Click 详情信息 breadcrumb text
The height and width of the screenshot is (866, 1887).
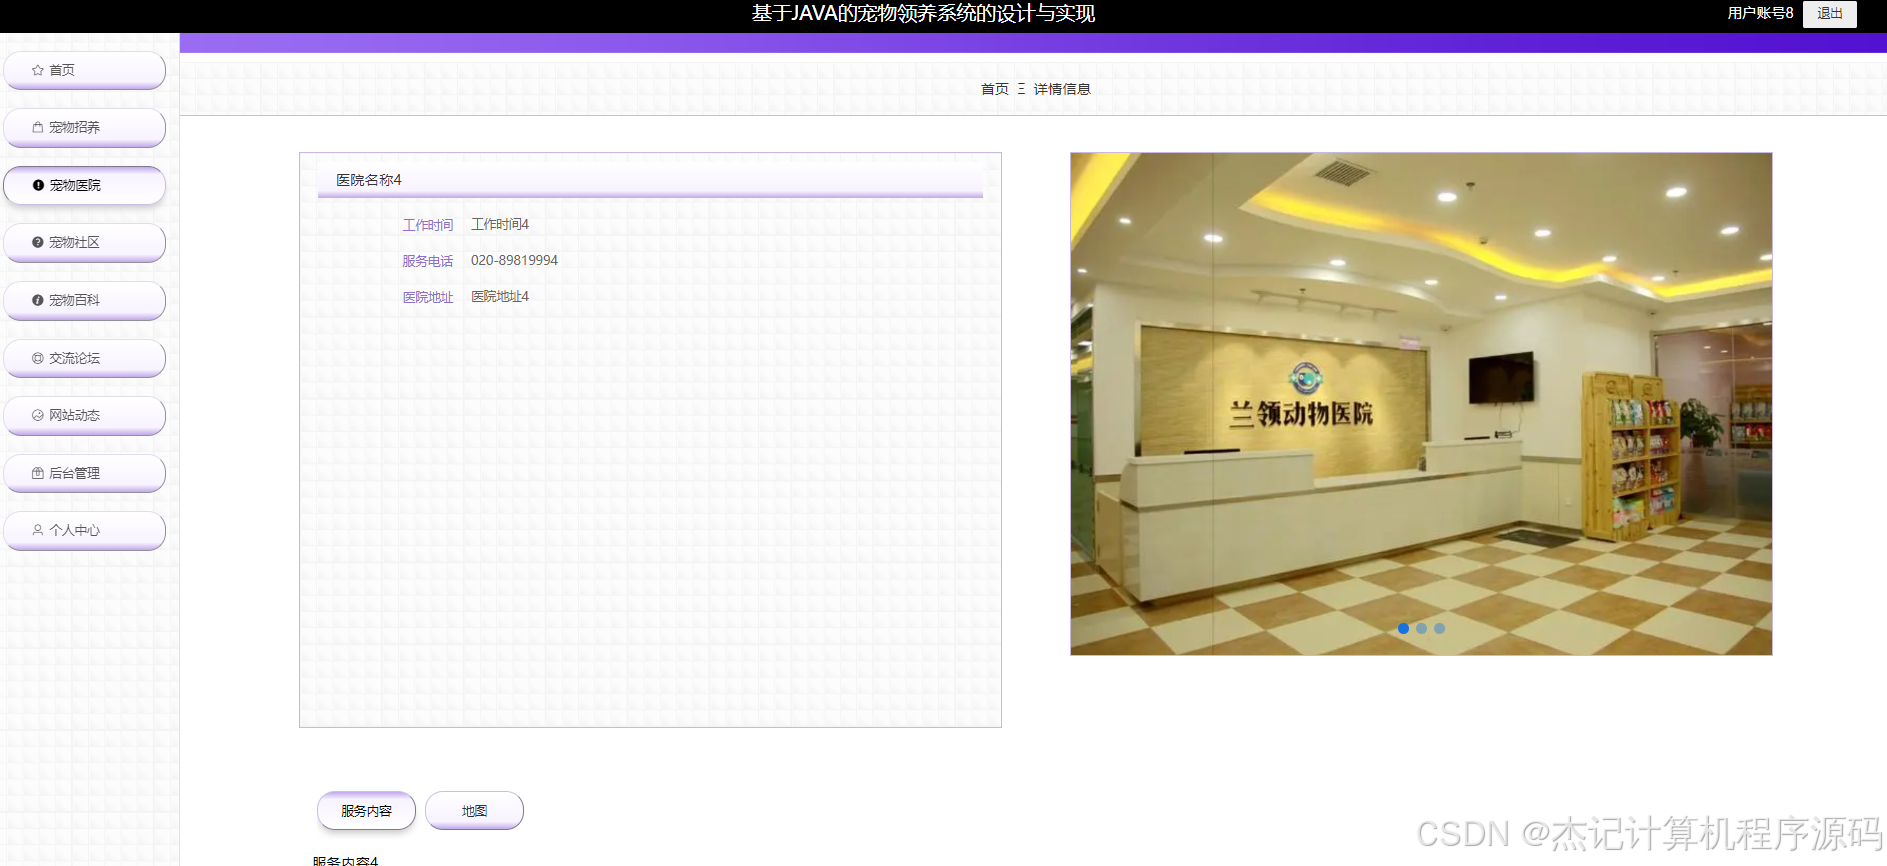pos(1062,89)
